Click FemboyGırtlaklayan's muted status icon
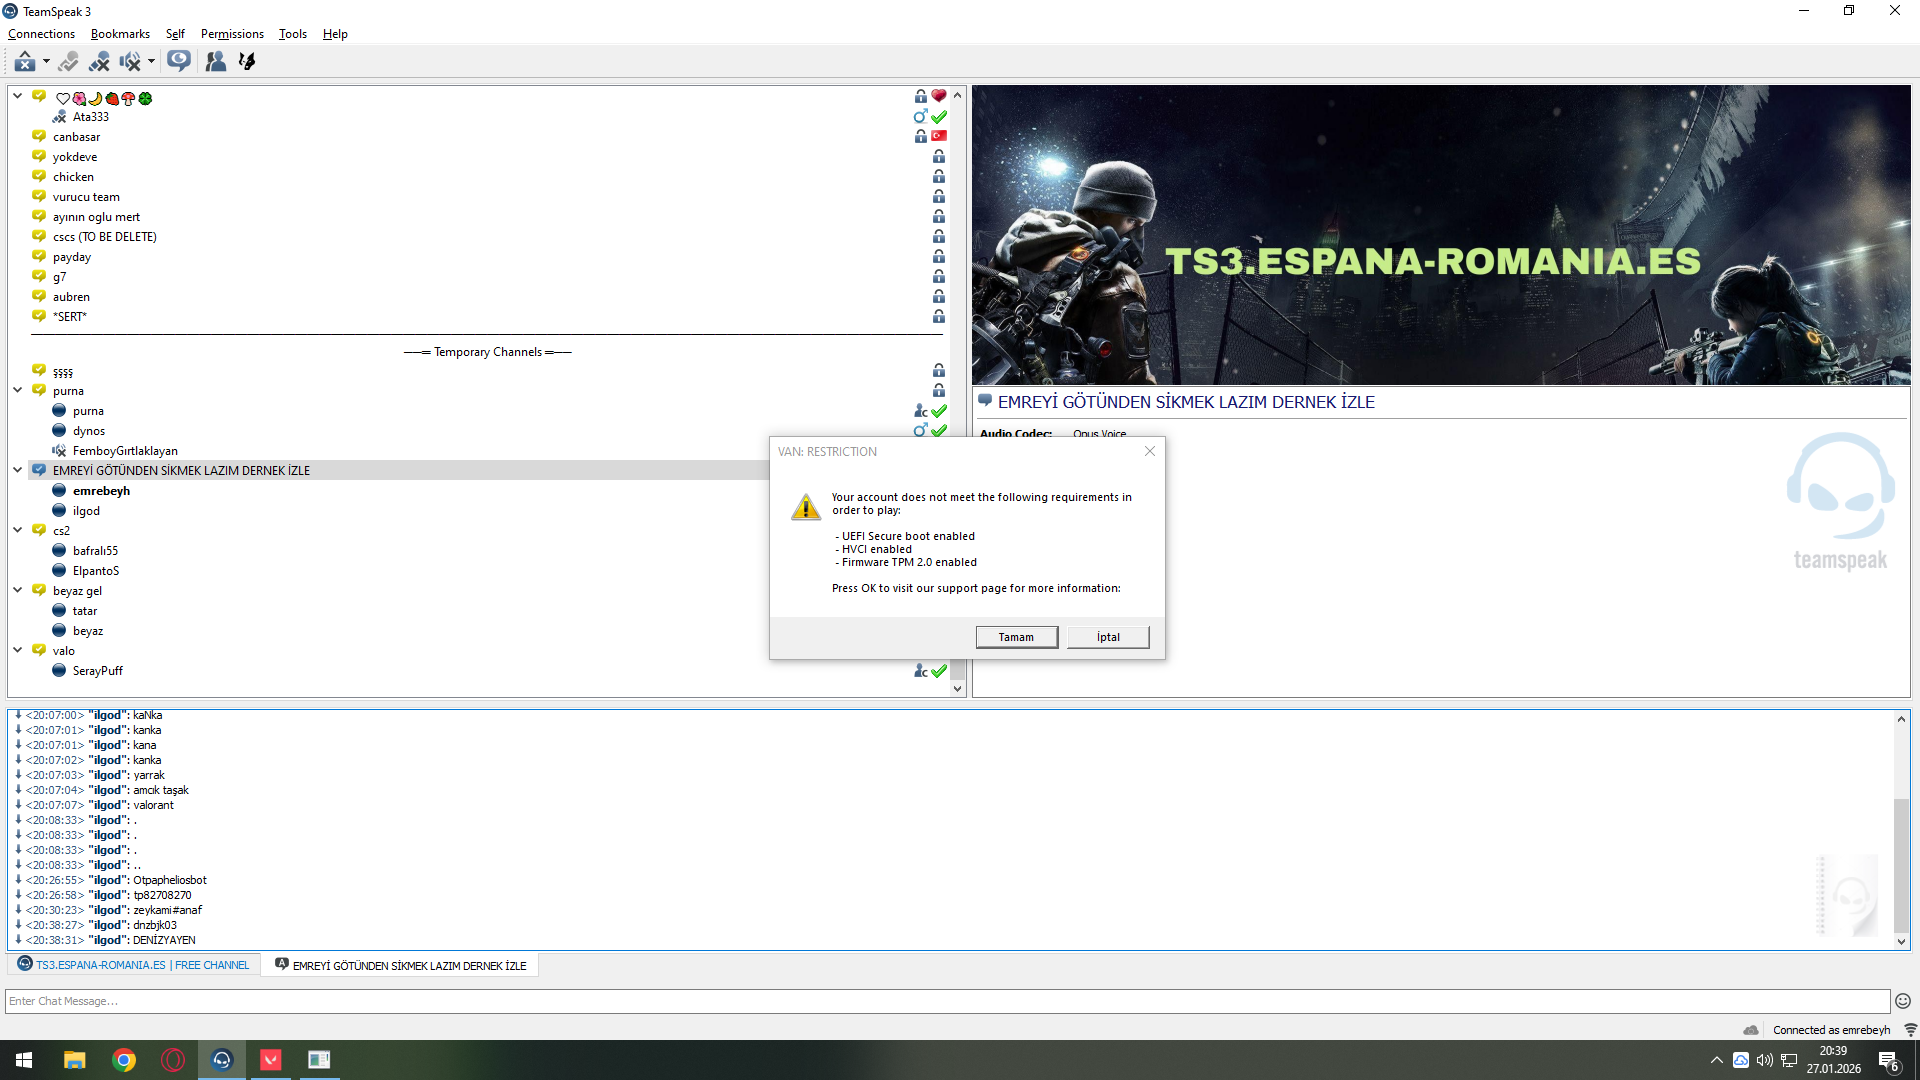1920x1080 pixels. pos(59,450)
